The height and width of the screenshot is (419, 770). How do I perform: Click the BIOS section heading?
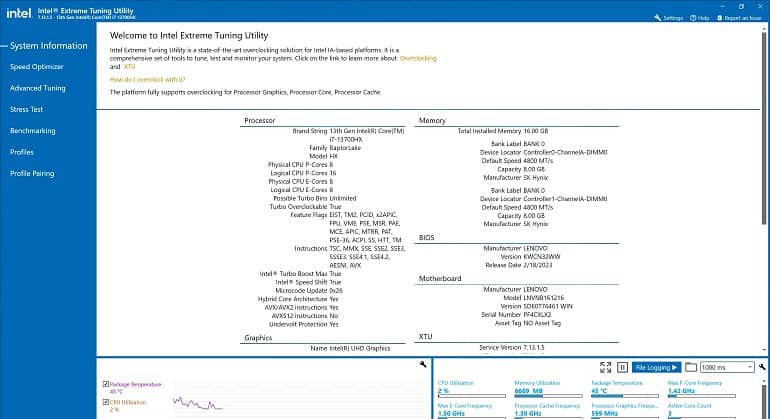tap(426, 237)
